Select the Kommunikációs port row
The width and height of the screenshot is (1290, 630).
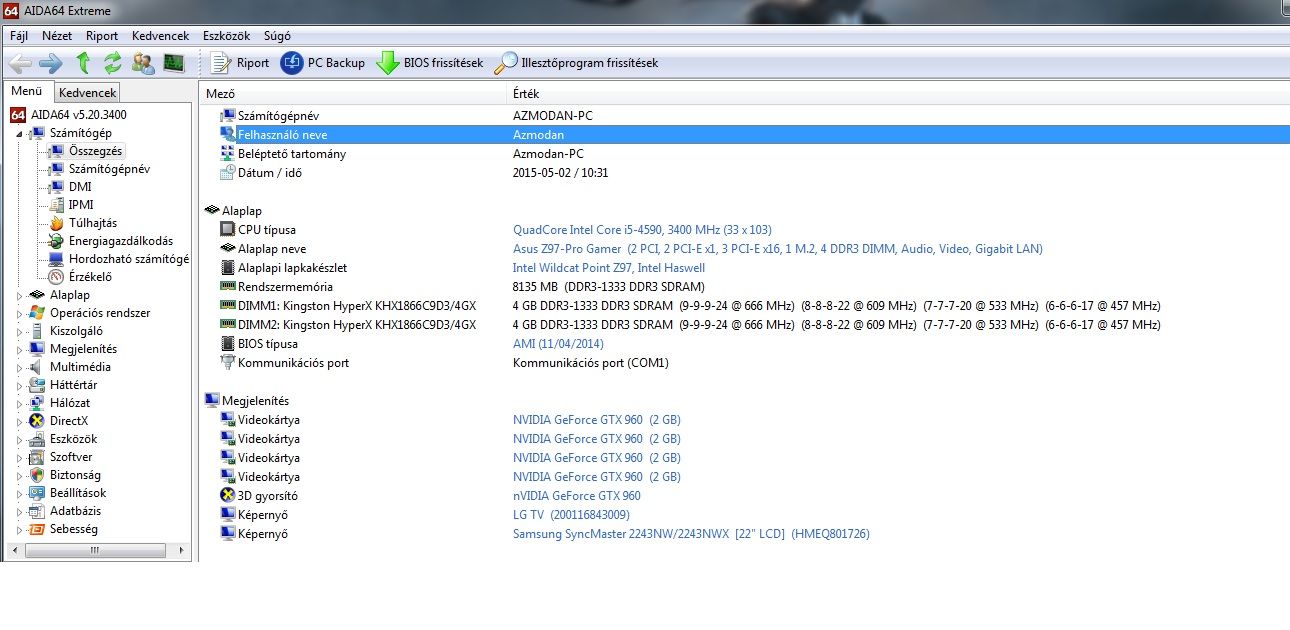click(x=744, y=363)
